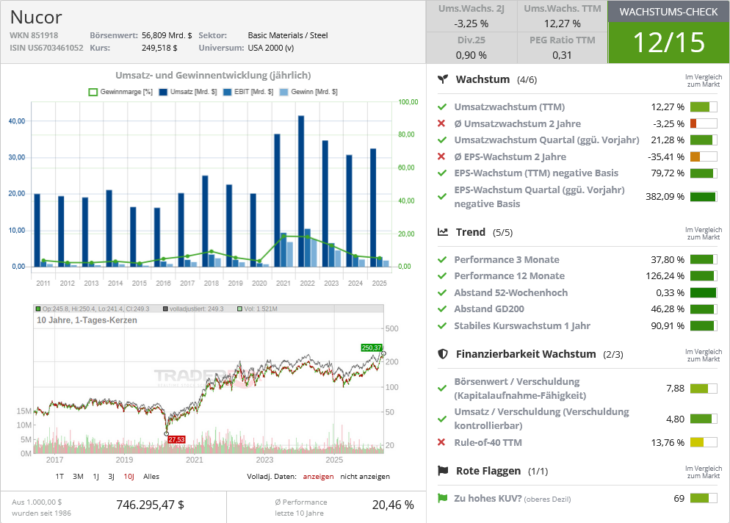Open the Performance 12 Monate metric link

click(509, 276)
